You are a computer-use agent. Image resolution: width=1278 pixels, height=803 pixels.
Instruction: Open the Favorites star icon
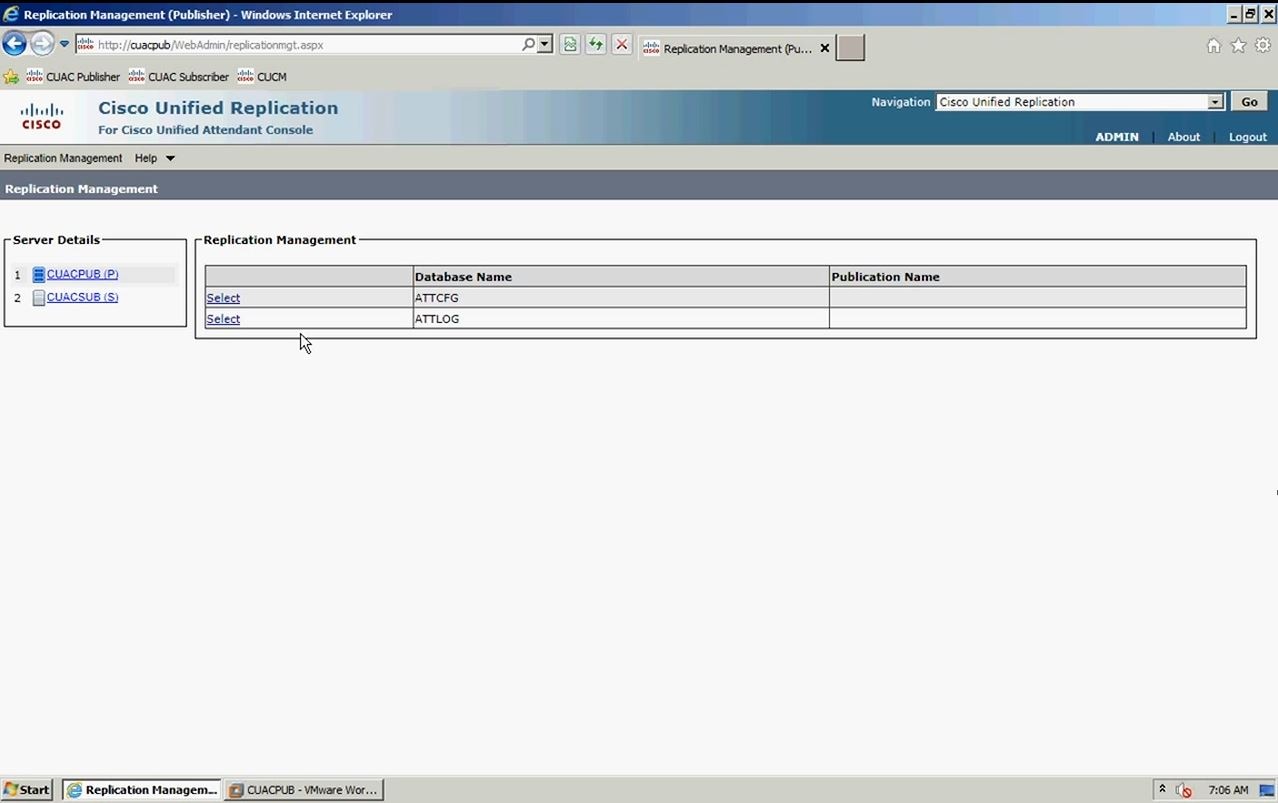(x=1238, y=45)
